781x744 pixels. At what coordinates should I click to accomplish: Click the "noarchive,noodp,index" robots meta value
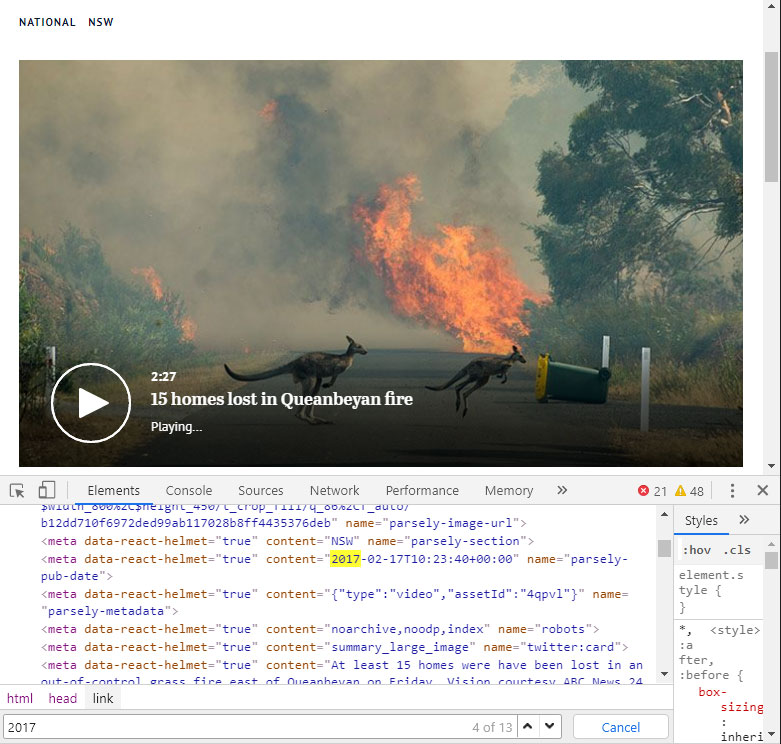407,629
